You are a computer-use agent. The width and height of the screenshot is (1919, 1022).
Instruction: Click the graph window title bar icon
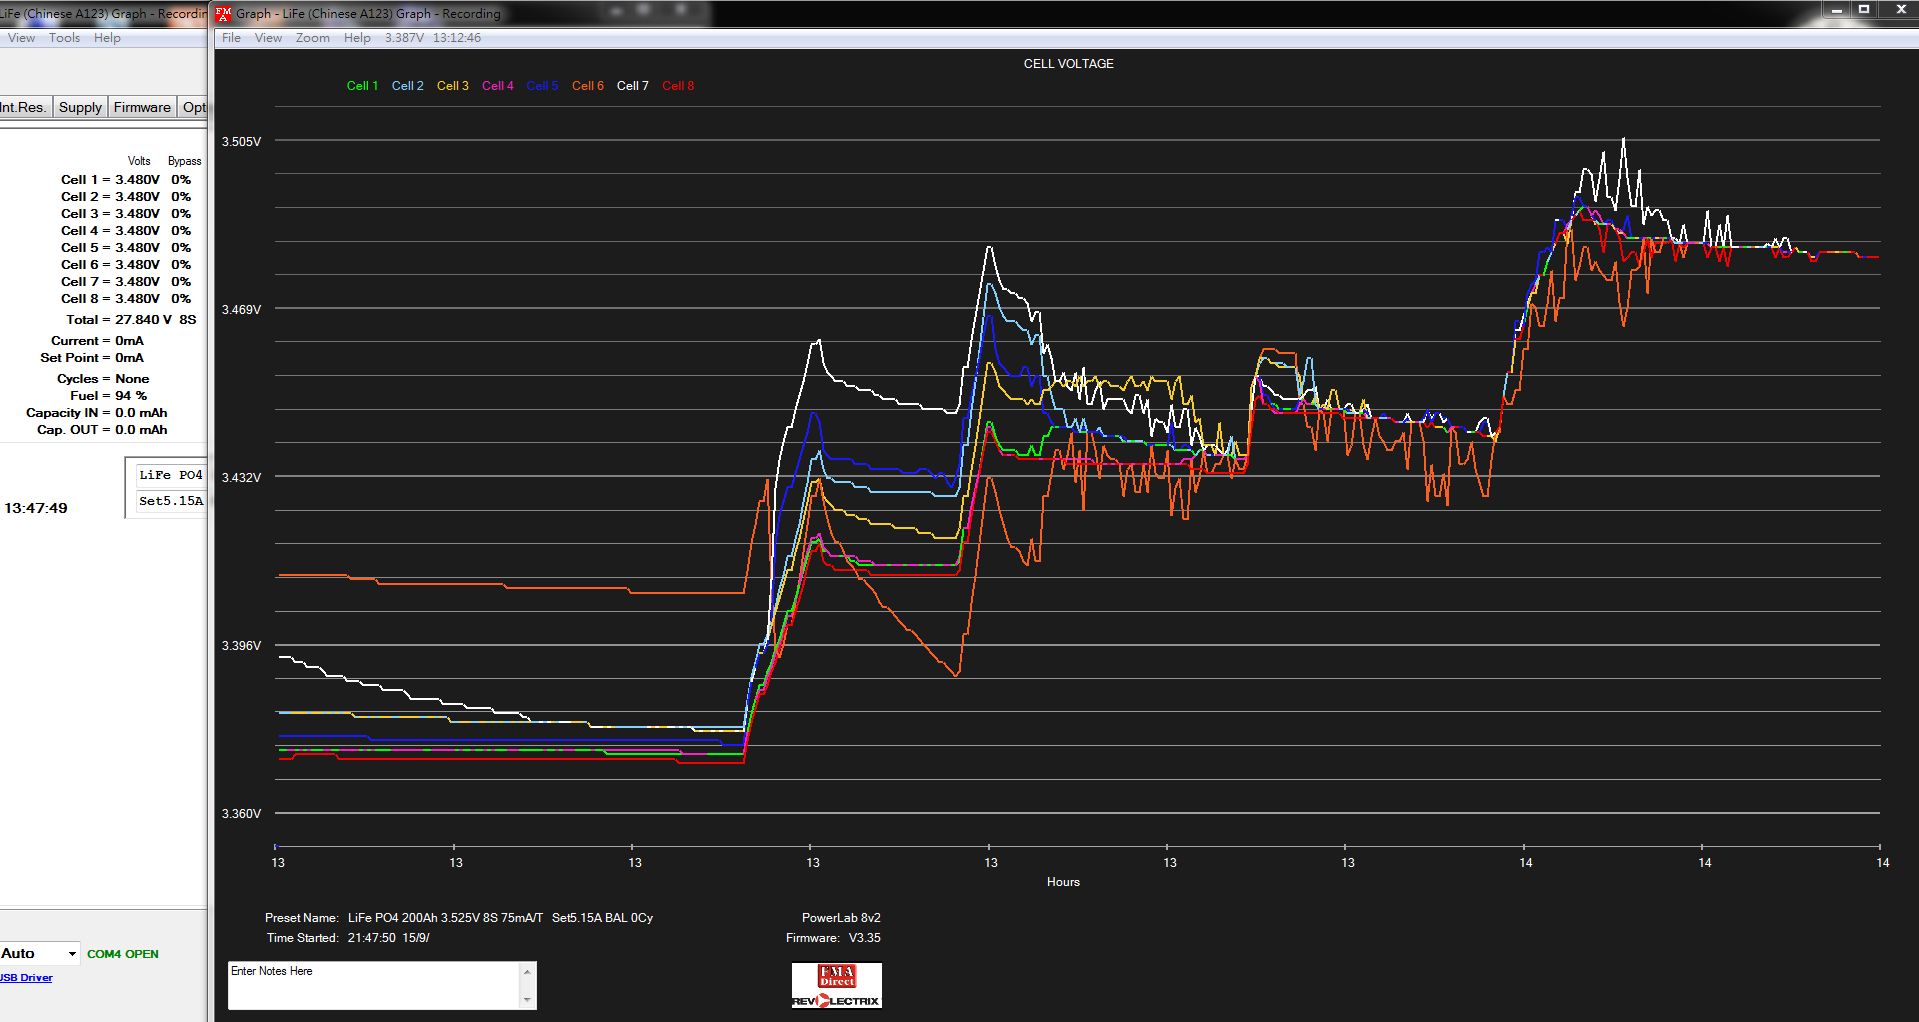pyautogui.click(x=224, y=14)
